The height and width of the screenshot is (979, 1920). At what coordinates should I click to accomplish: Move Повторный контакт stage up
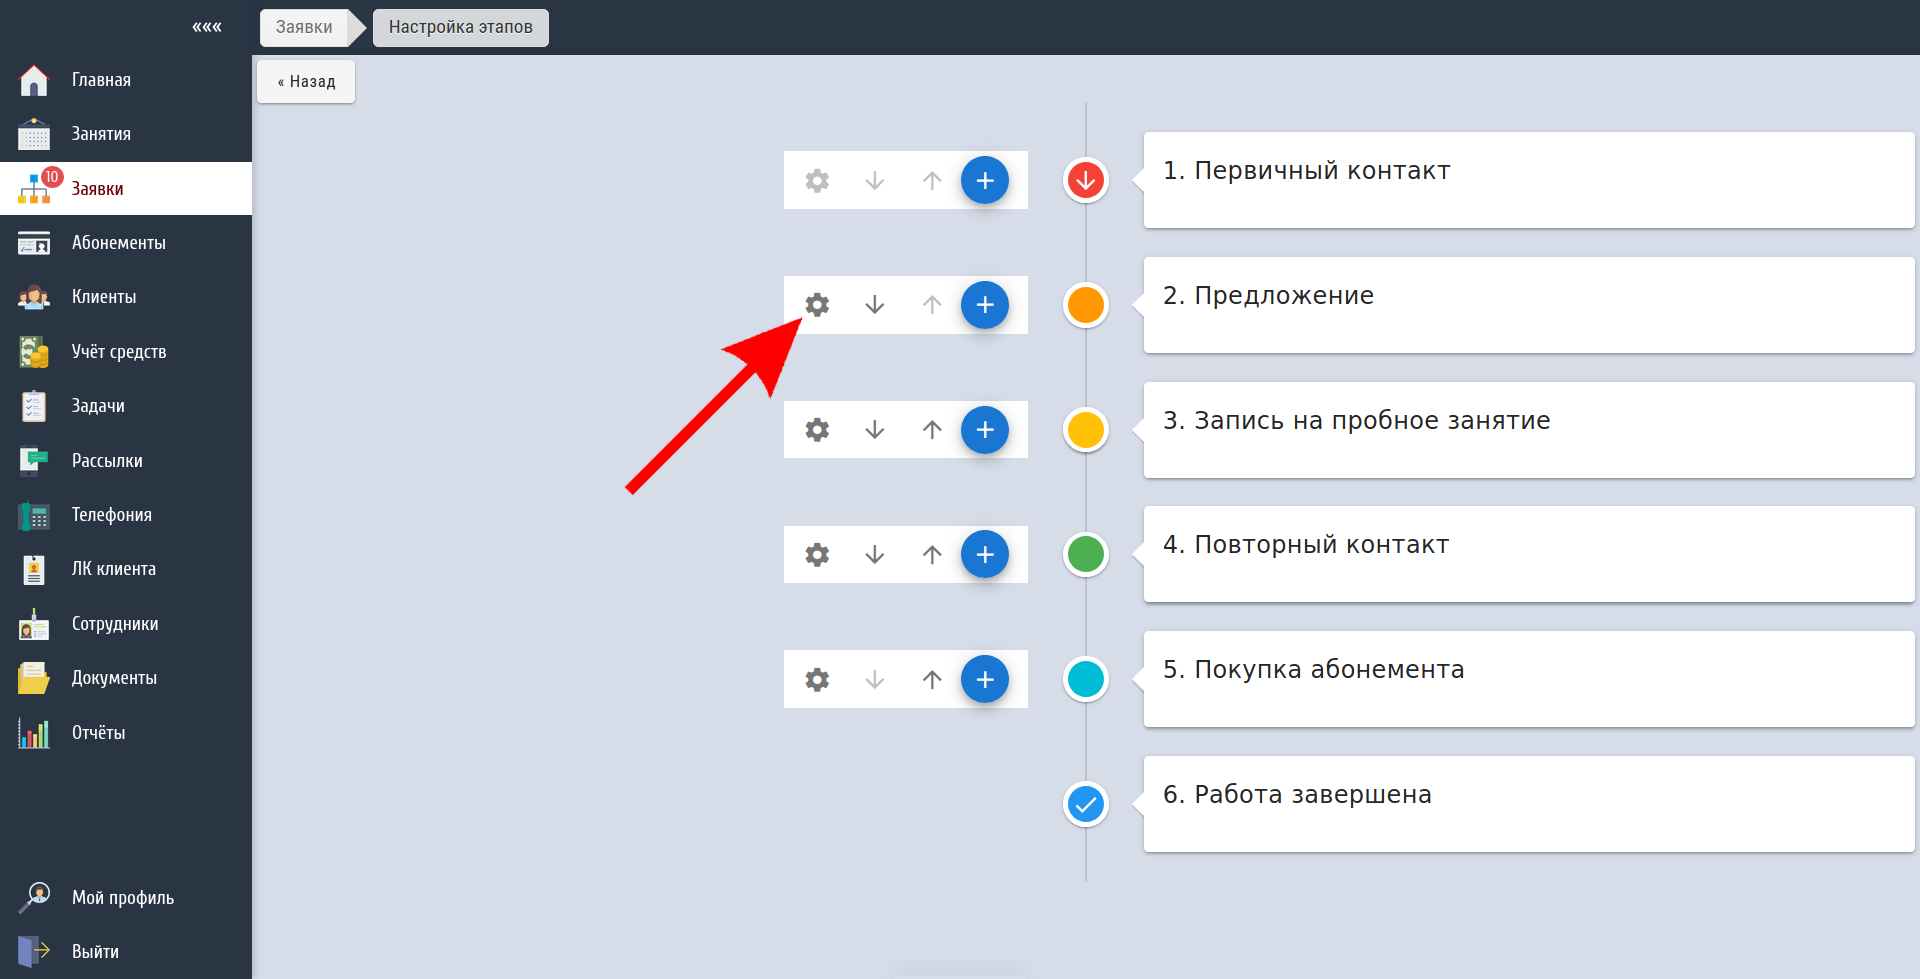click(x=932, y=555)
